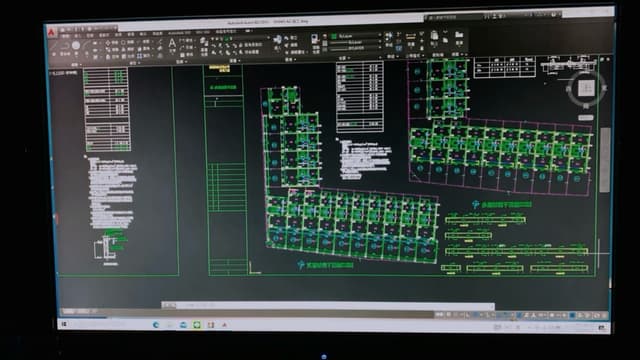640x360 pixels.
Task: Activate the Mirror tool in Modify panel
Action: [x=127, y=49]
